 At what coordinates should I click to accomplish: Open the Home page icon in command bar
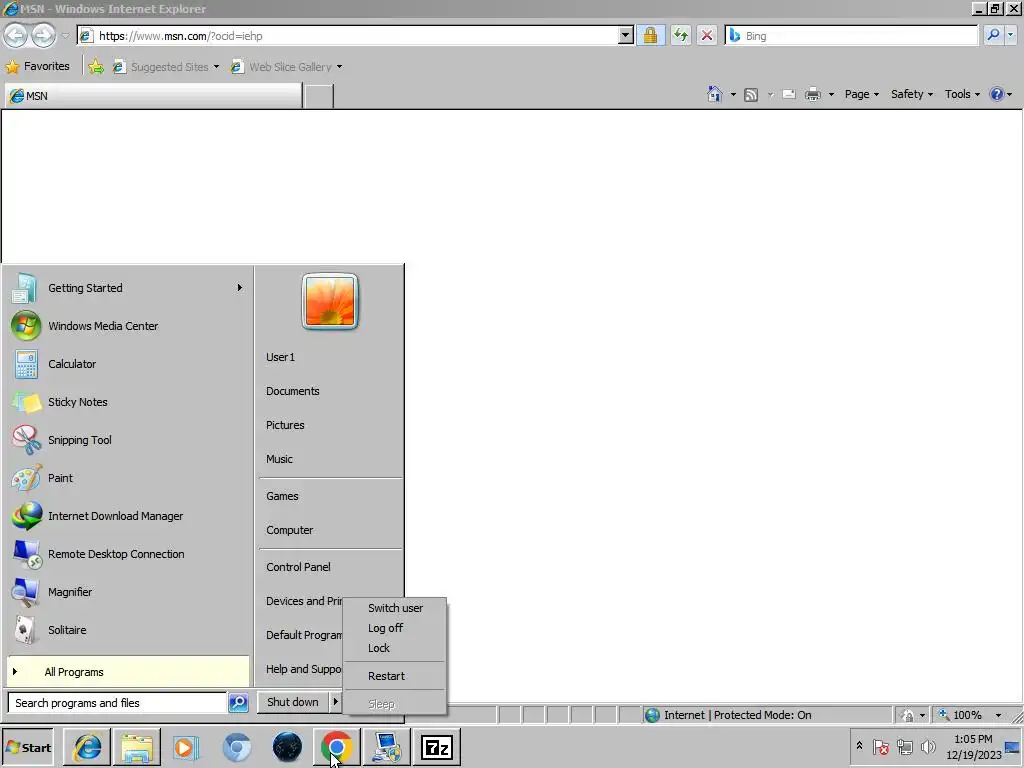[x=714, y=94]
